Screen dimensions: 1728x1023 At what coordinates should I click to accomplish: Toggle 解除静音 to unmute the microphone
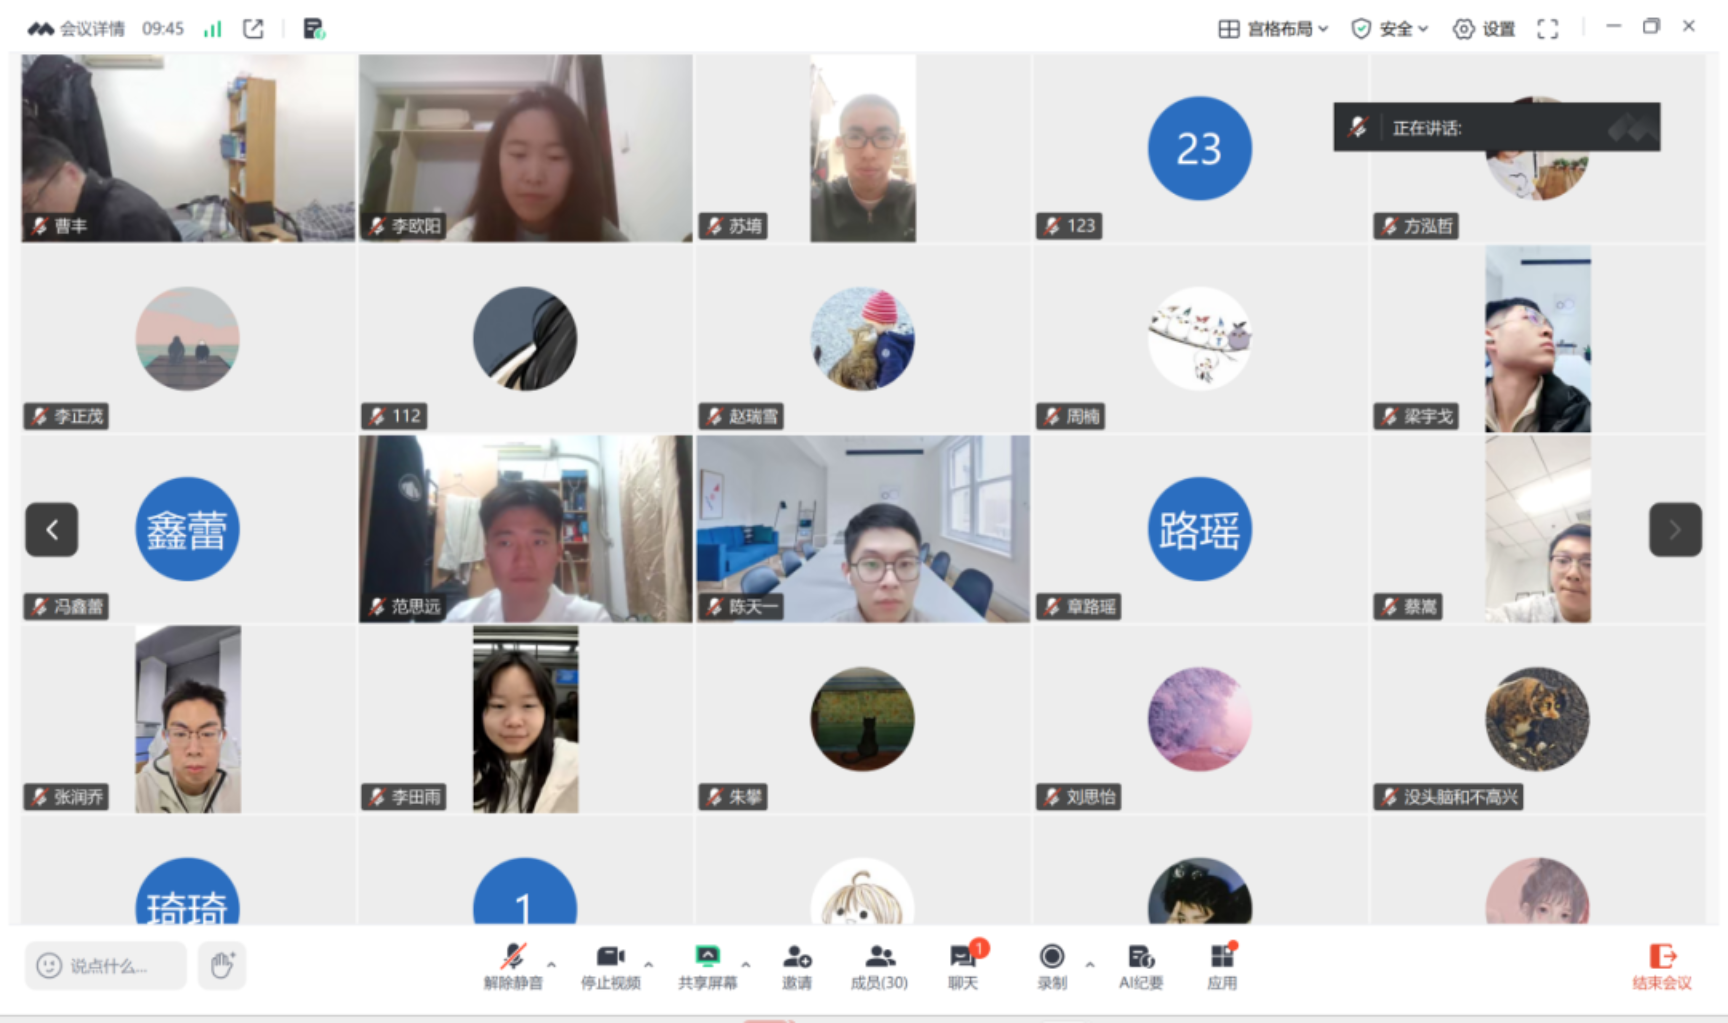click(513, 966)
